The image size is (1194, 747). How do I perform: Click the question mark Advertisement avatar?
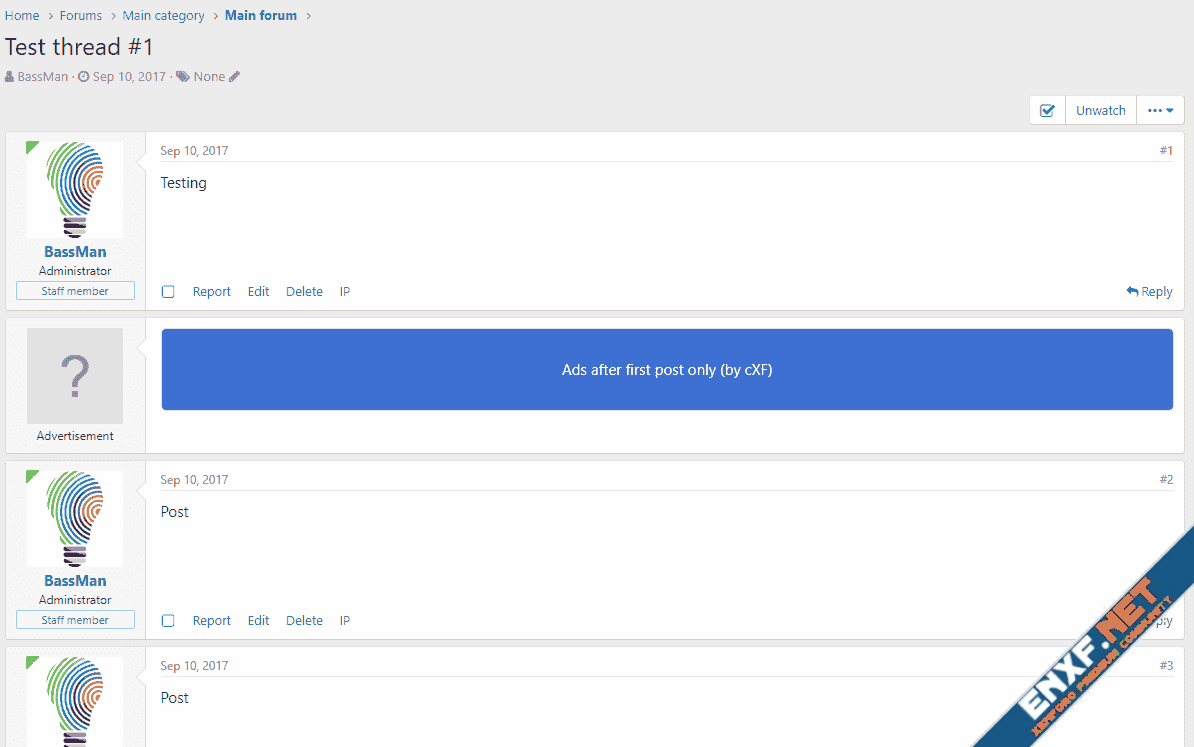[x=75, y=376]
